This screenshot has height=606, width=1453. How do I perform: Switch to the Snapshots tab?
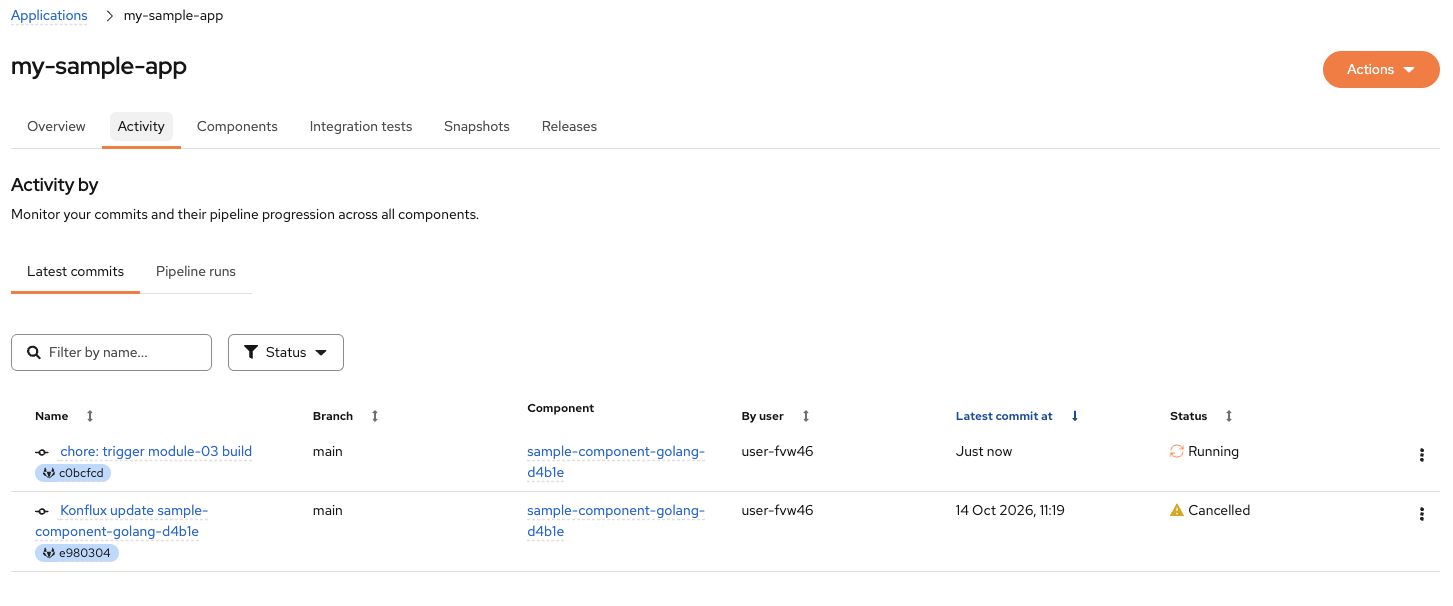(x=477, y=127)
